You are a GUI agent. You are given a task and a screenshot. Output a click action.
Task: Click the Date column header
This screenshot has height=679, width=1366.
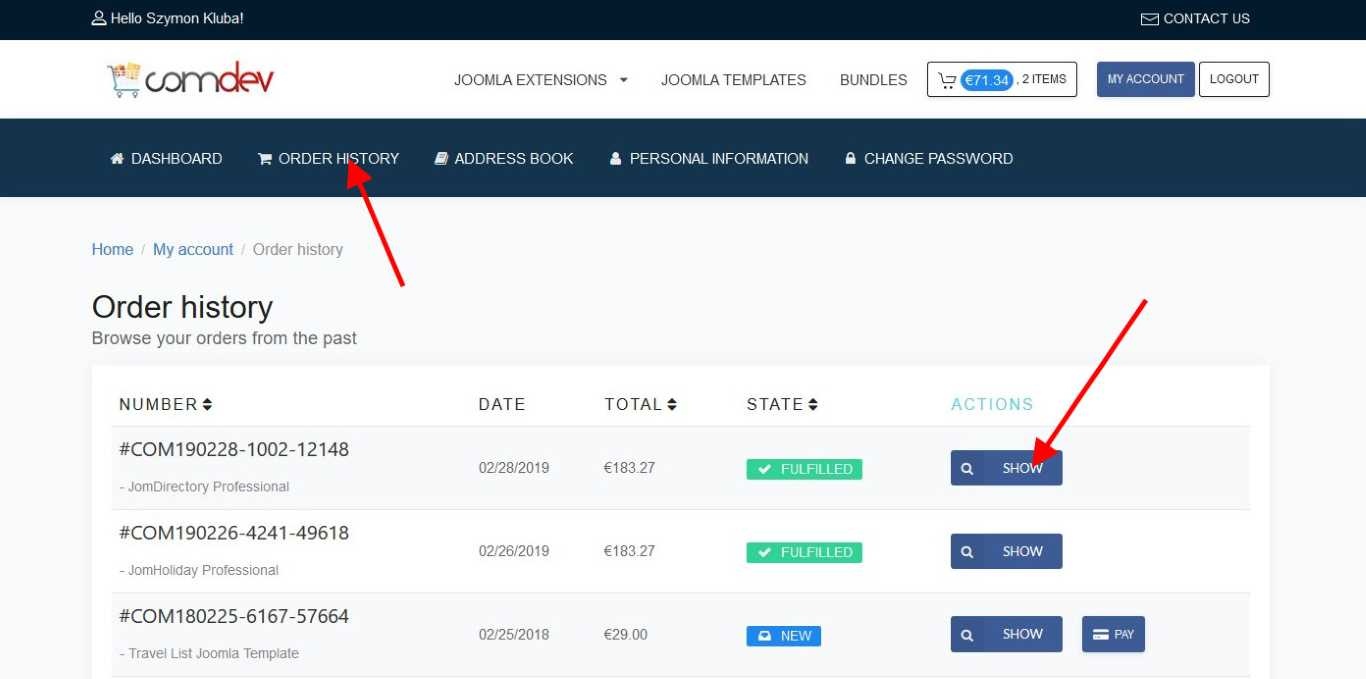point(502,404)
